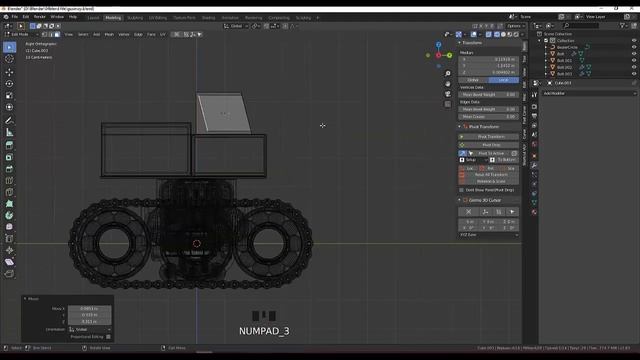Enable vertex select mode

[x=45, y=35]
